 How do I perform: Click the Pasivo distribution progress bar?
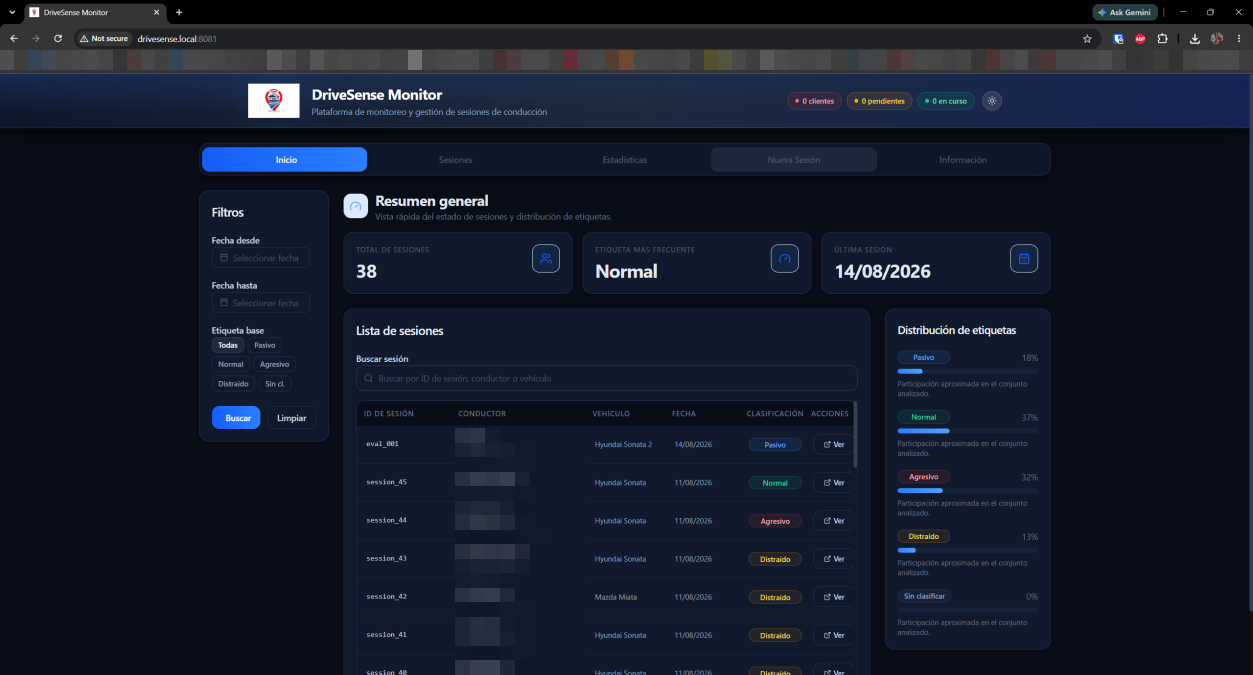pos(967,371)
